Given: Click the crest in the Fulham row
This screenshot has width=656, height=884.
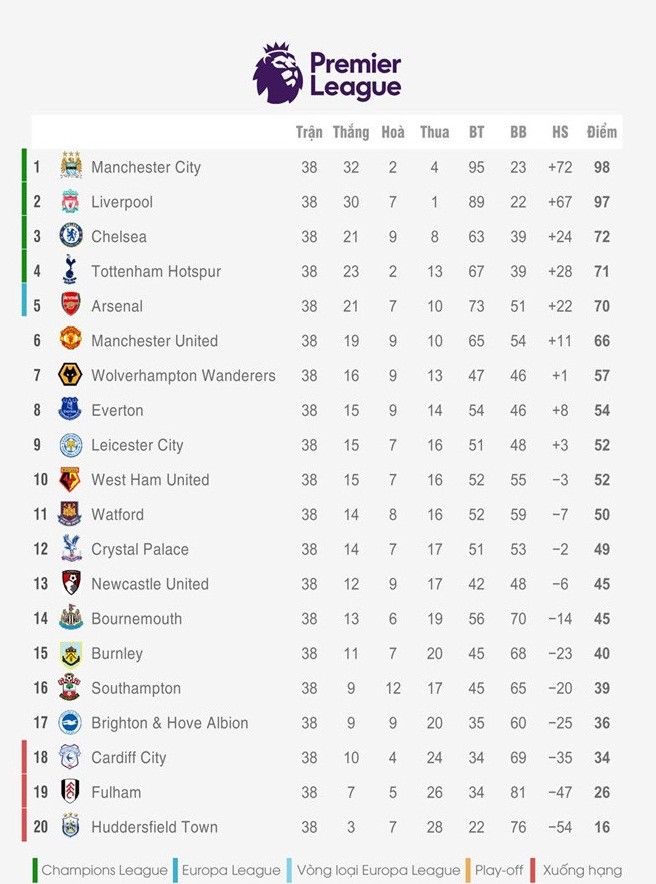Looking at the screenshot, I should 70,792.
